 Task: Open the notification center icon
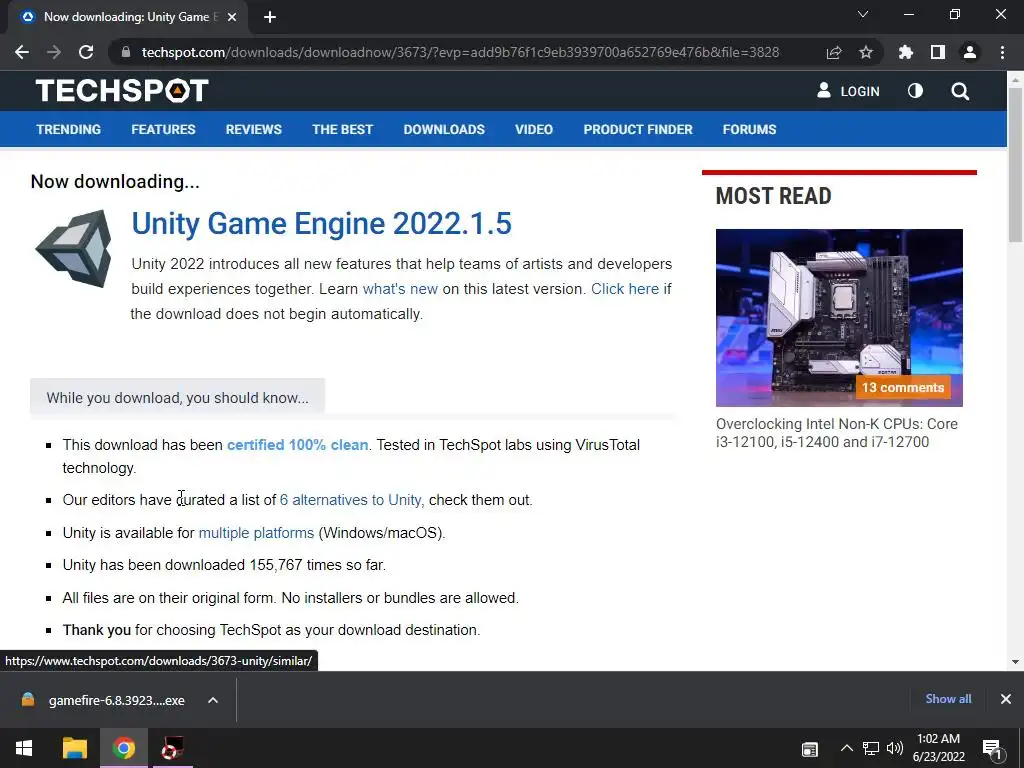992,749
